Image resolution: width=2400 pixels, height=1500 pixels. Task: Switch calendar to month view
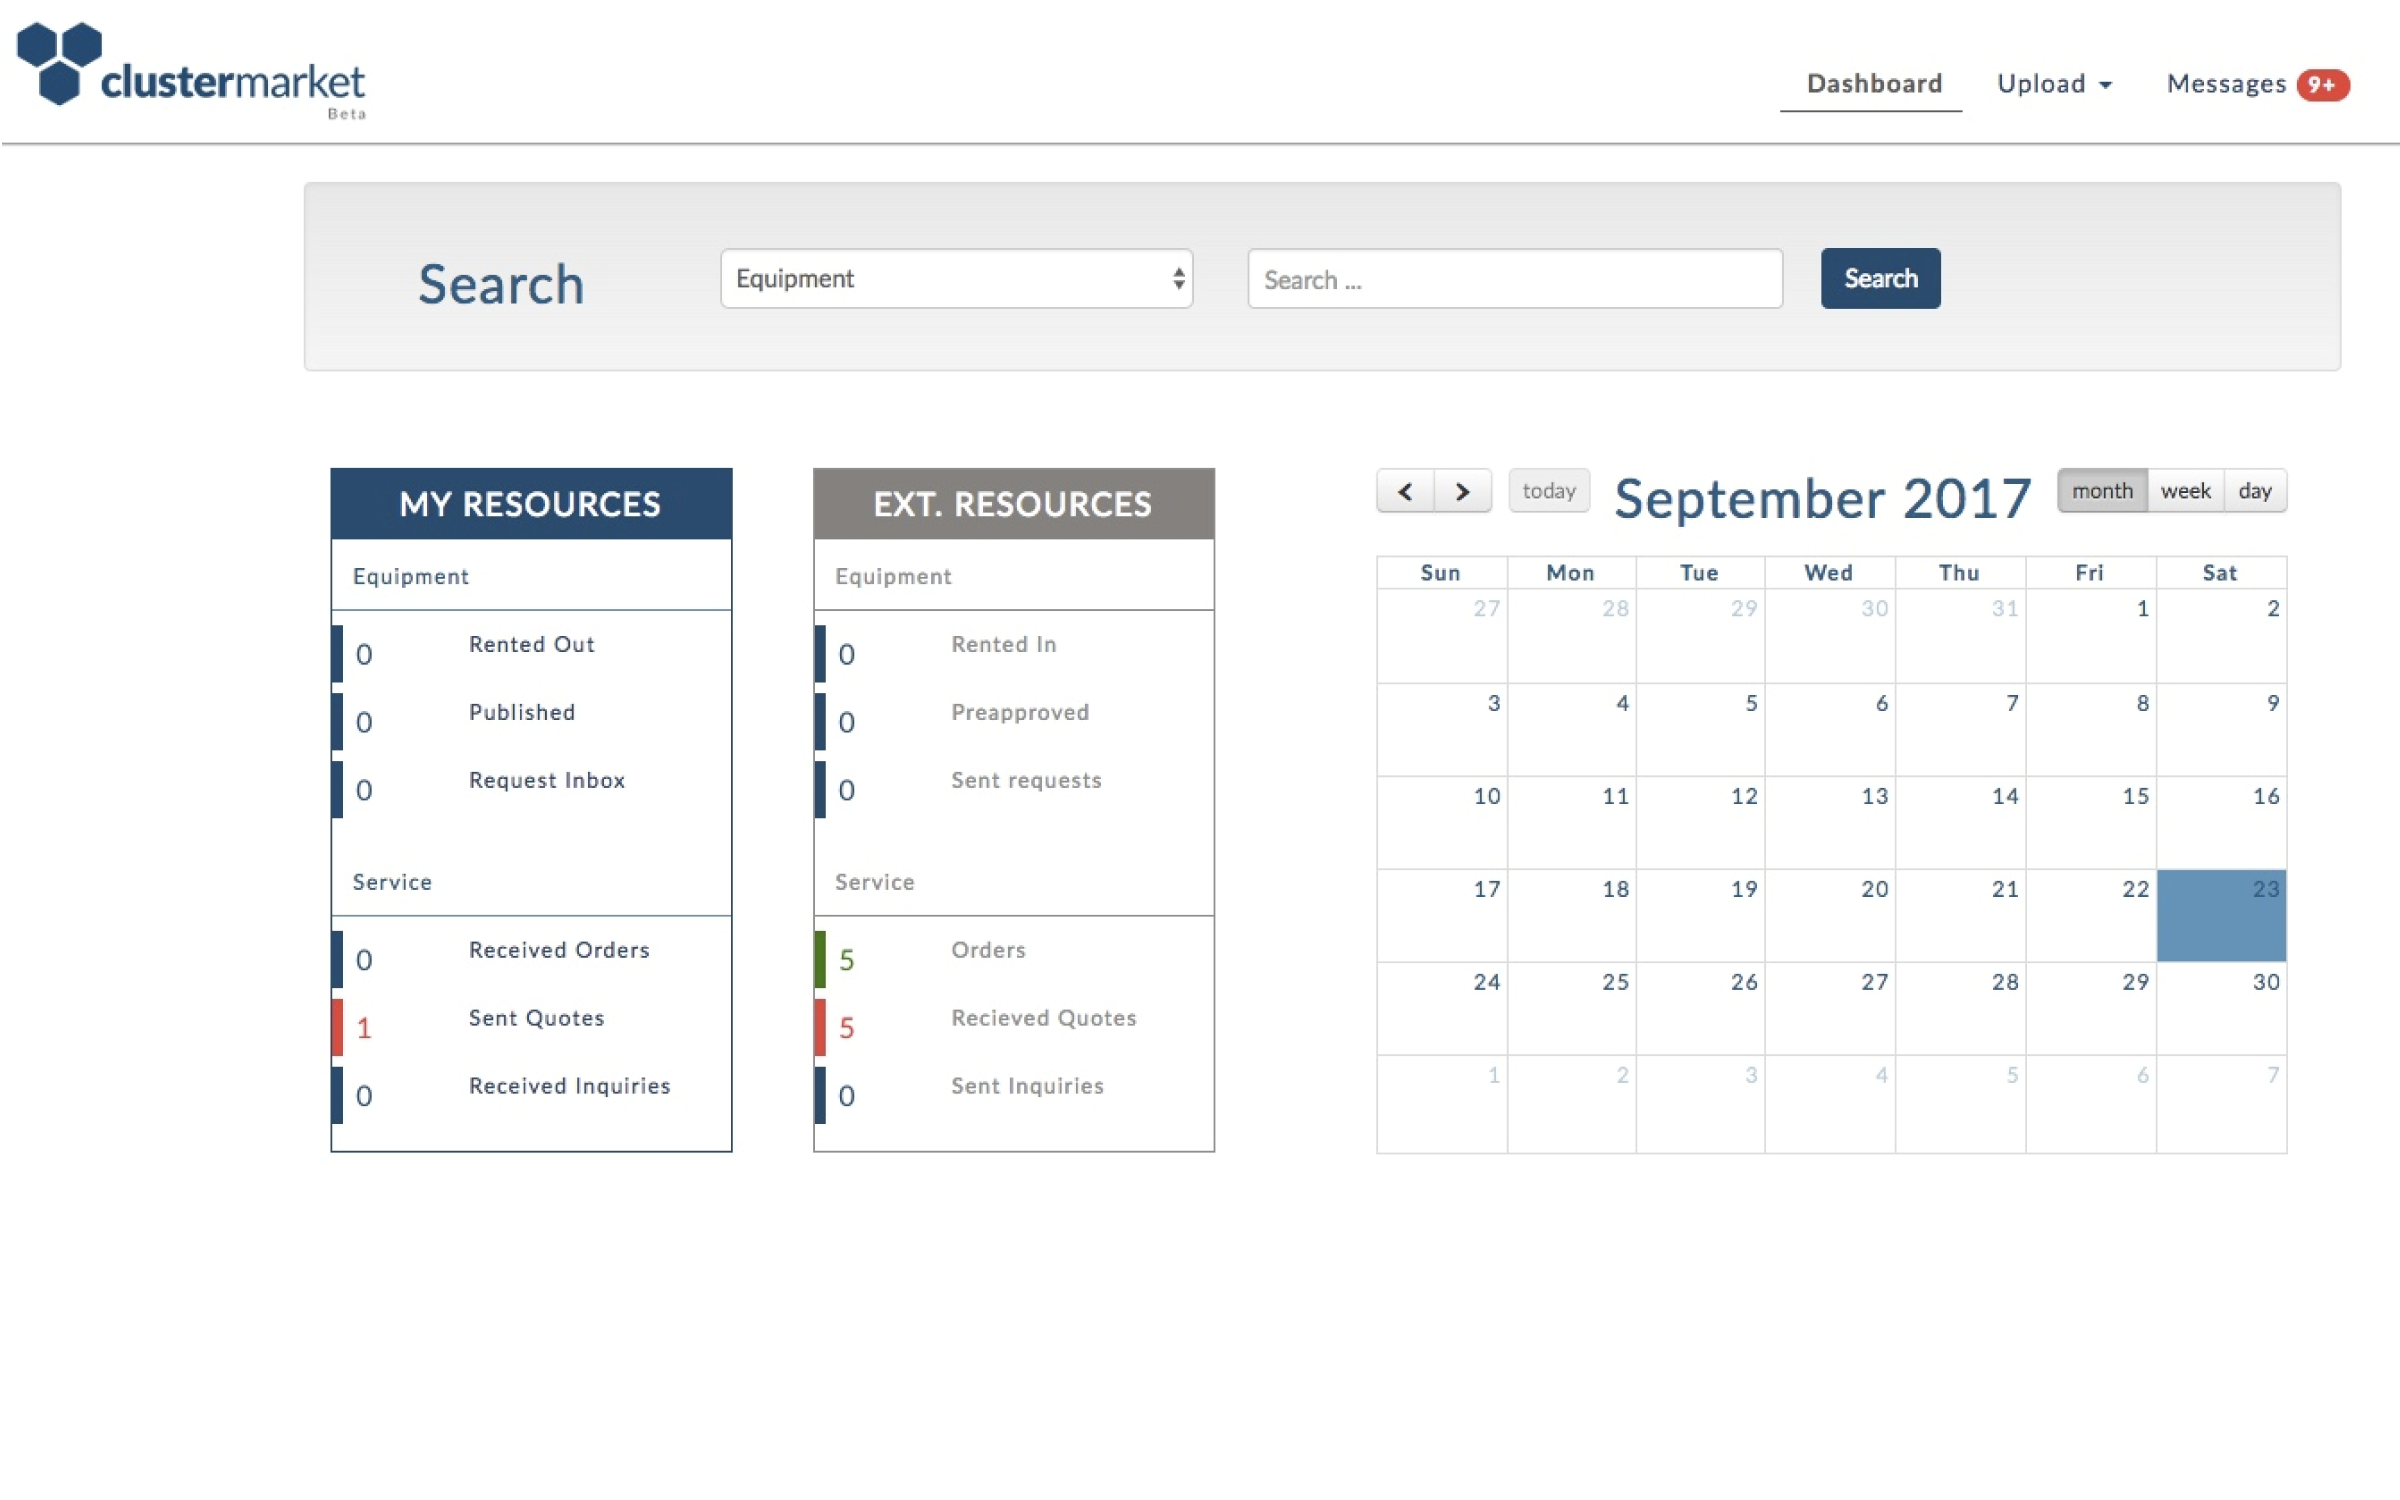click(x=2101, y=491)
